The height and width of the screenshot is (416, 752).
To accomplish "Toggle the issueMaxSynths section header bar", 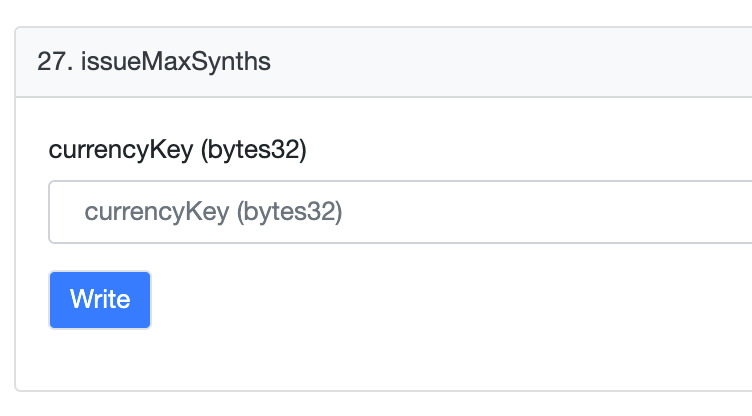I will (x=384, y=62).
